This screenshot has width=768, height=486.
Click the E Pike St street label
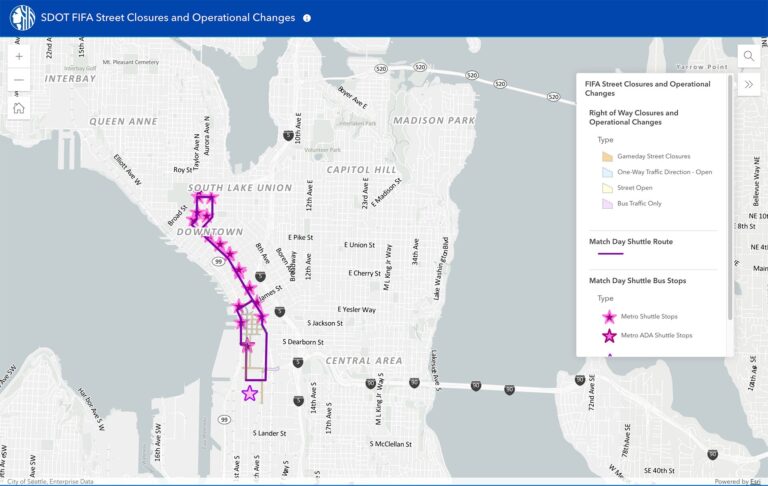click(300, 238)
